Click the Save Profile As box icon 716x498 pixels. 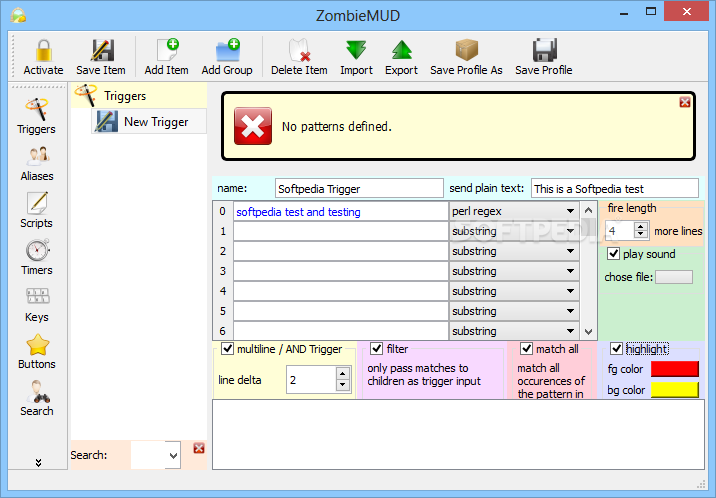click(x=466, y=50)
